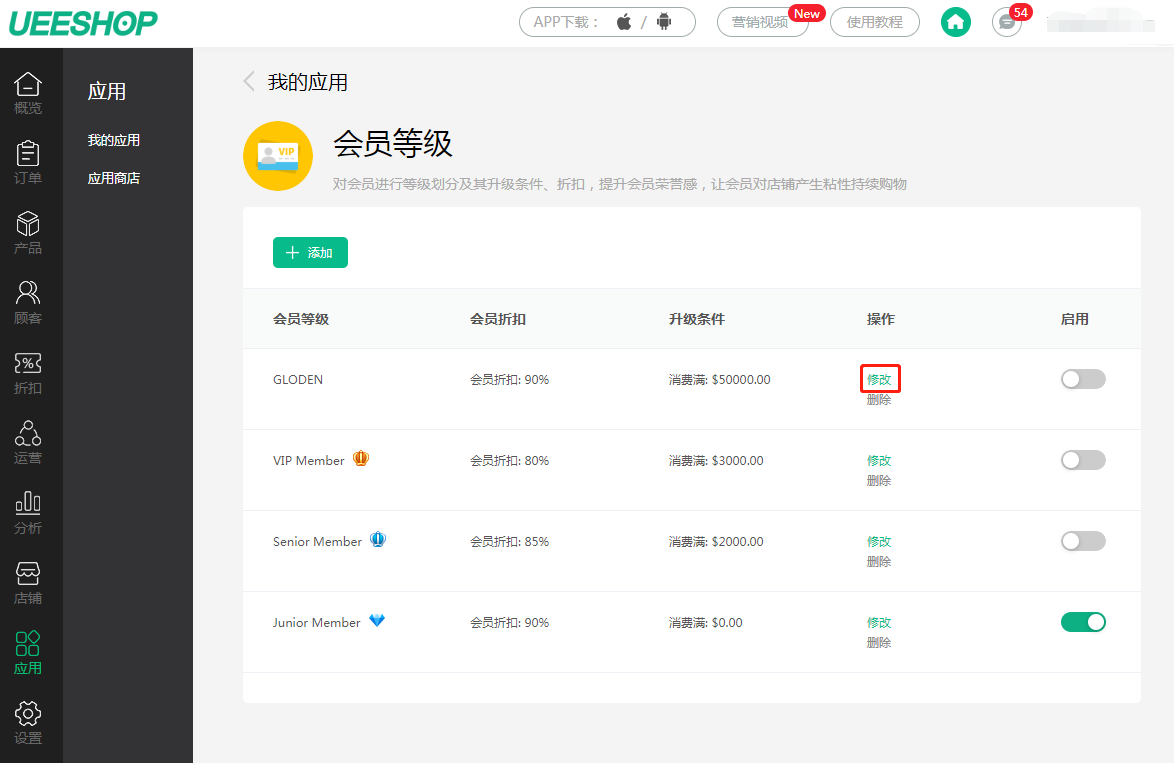This screenshot has height=763, width=1174.
Task: Click the blue crown beside Senior Member
Action: pyautogui.click(x=378, y=539)
